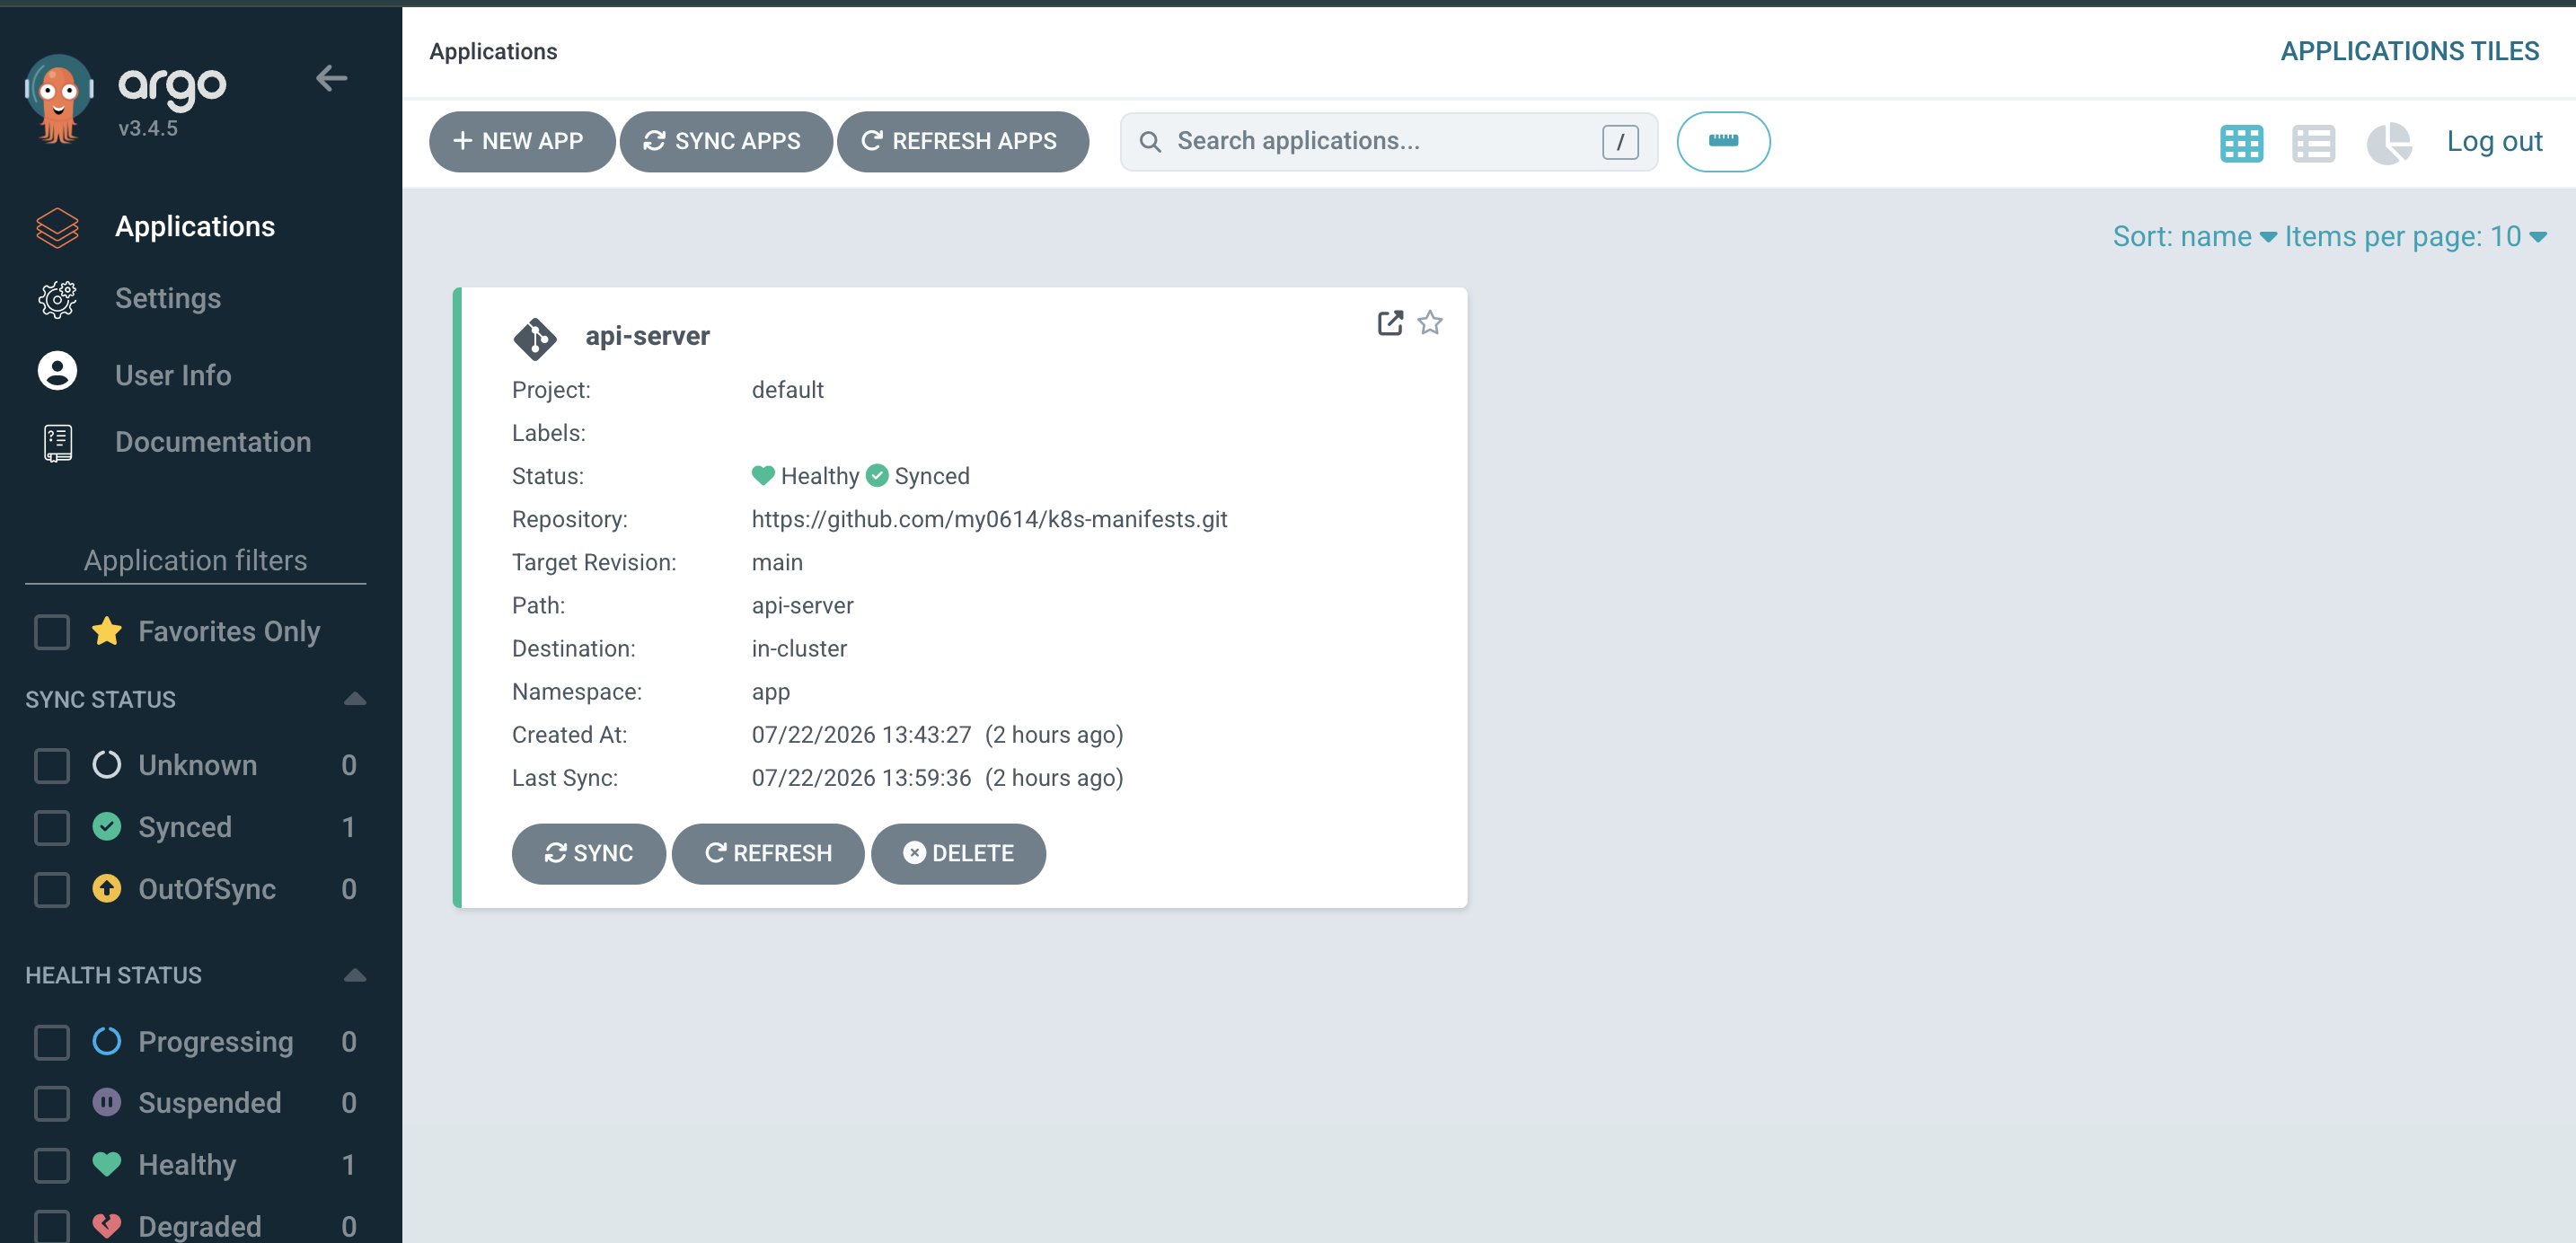
Task: Click the Namespace value app
Action: tap(770, 692)
